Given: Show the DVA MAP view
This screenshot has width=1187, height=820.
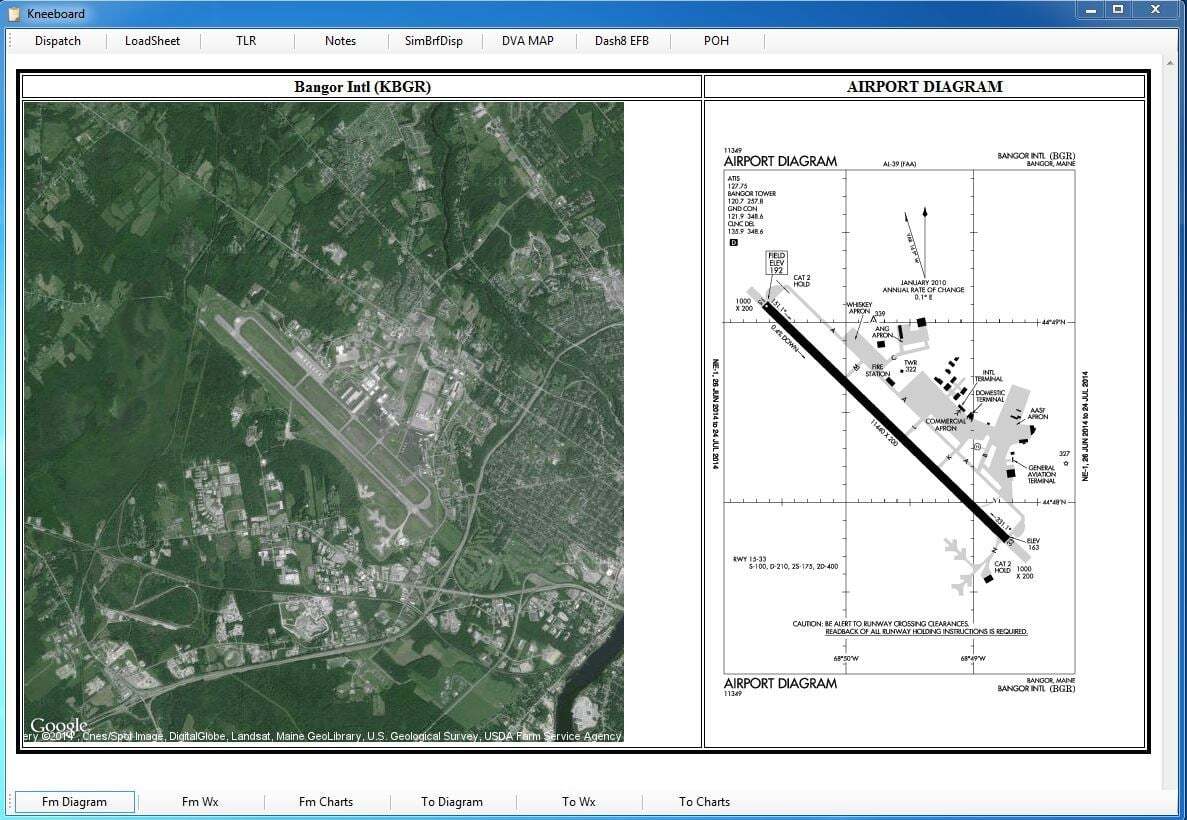Looking at the screenshot, I should pyautogui.click(x=527, y=41).
